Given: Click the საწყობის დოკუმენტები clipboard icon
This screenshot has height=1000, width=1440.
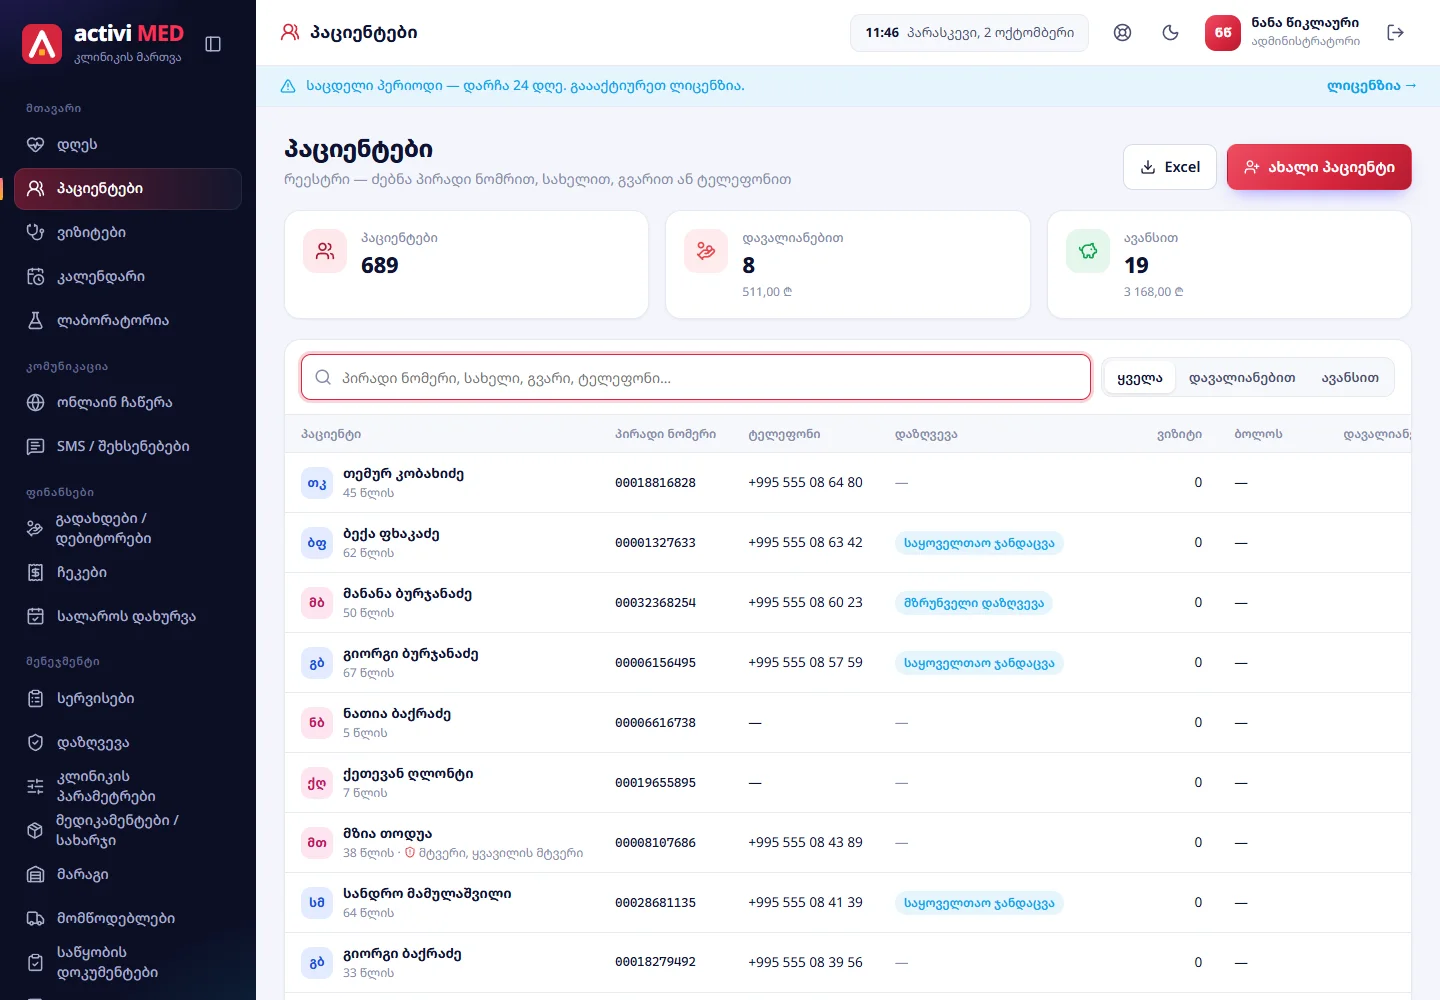Looking at the screenshot, I should pyautogui.click(x=35, y=963).
